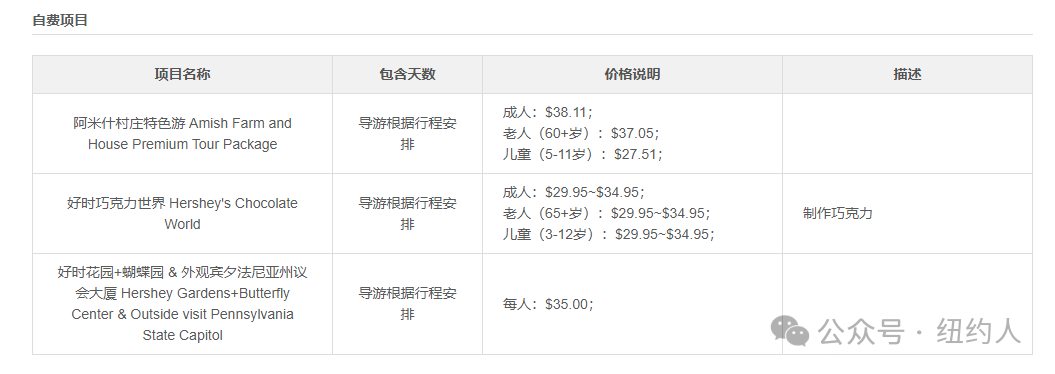Click Hershey child 3-12 price line
This screenshot has height=374, width=1055.
(609, 234)
